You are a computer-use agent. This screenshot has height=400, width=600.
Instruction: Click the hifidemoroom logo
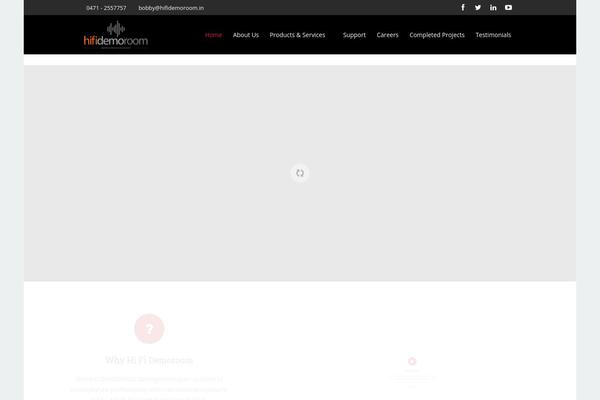(x=116, y=35)
